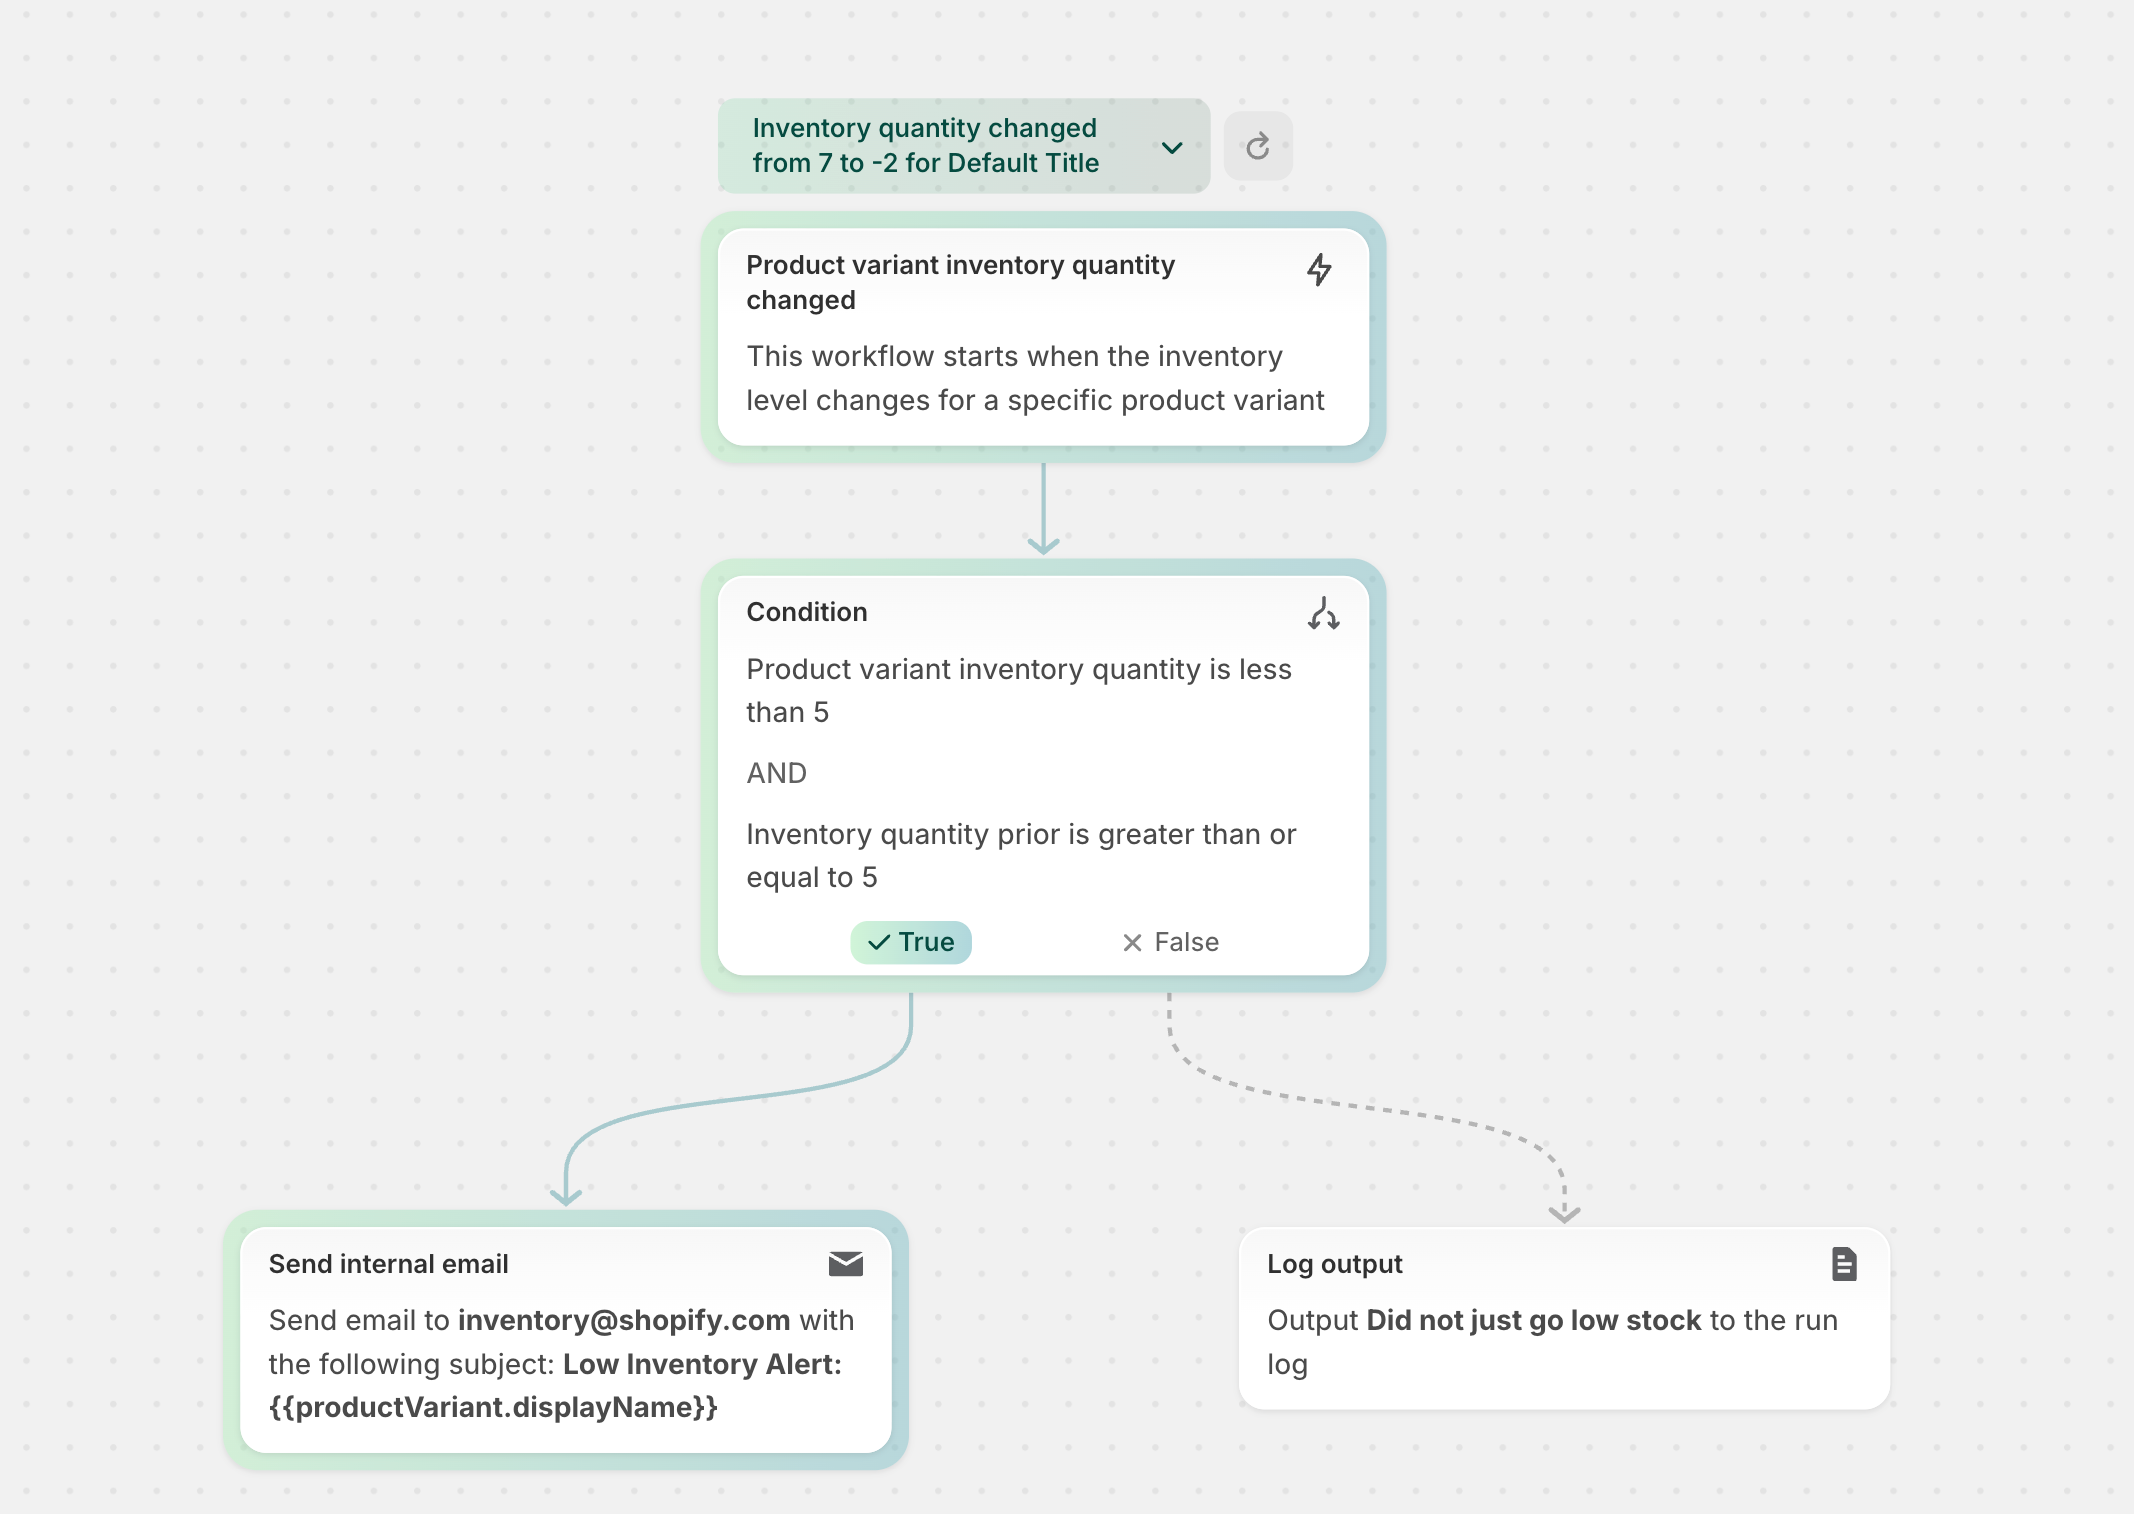Click the X icon next to False
Screen dimensions: 2134x1514
[1131, 941]
